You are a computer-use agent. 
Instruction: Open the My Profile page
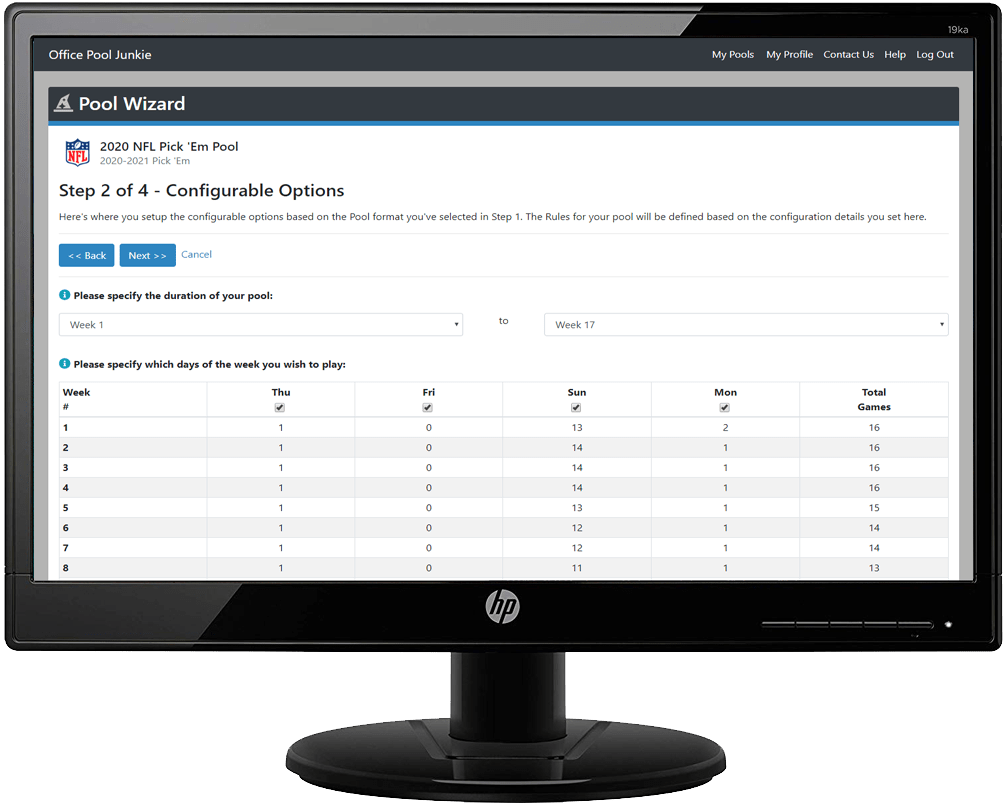789,54
